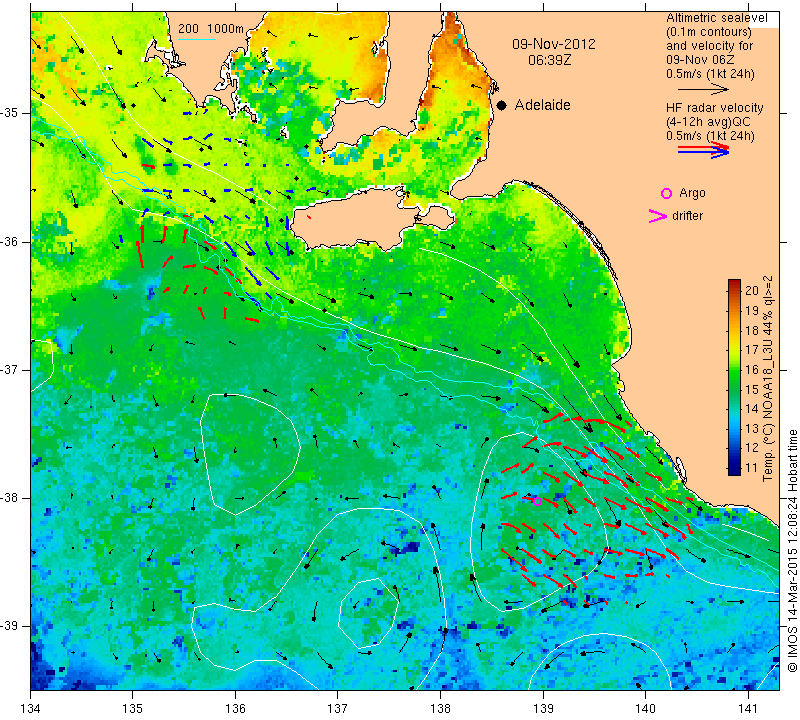Image resolution: width=800 pixels, height=720 pixels.
Task: Click the longitude axis label 137
Action: pos(338,708)
